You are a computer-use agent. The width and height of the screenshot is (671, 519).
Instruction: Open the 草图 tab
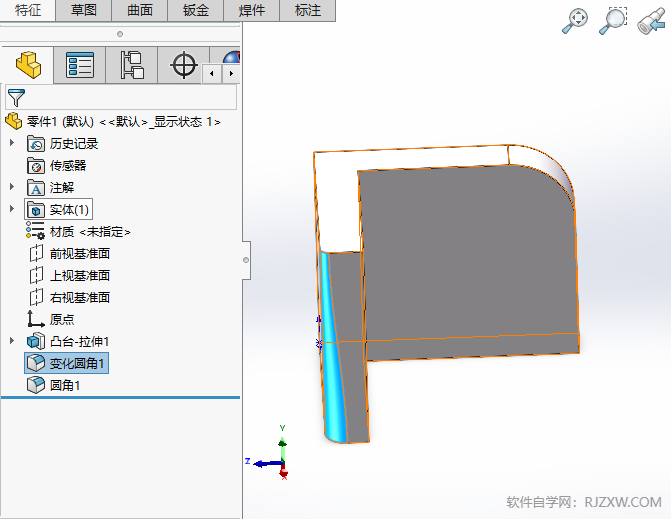(84, 10)
